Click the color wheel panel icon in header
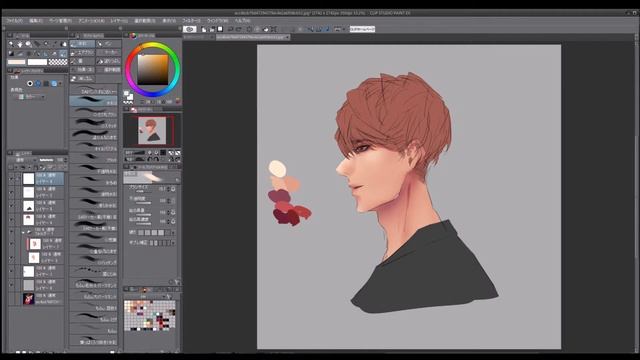 click(x=133, y=36)
